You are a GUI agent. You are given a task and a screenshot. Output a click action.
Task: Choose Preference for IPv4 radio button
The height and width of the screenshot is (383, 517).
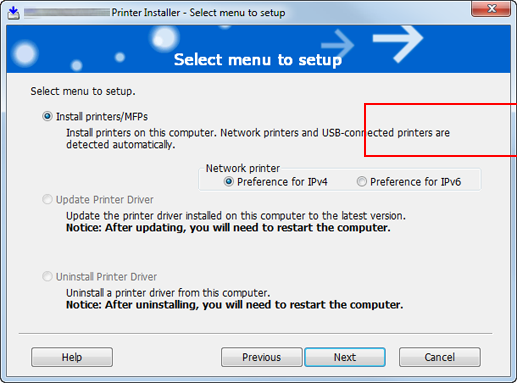coord(229,182)
